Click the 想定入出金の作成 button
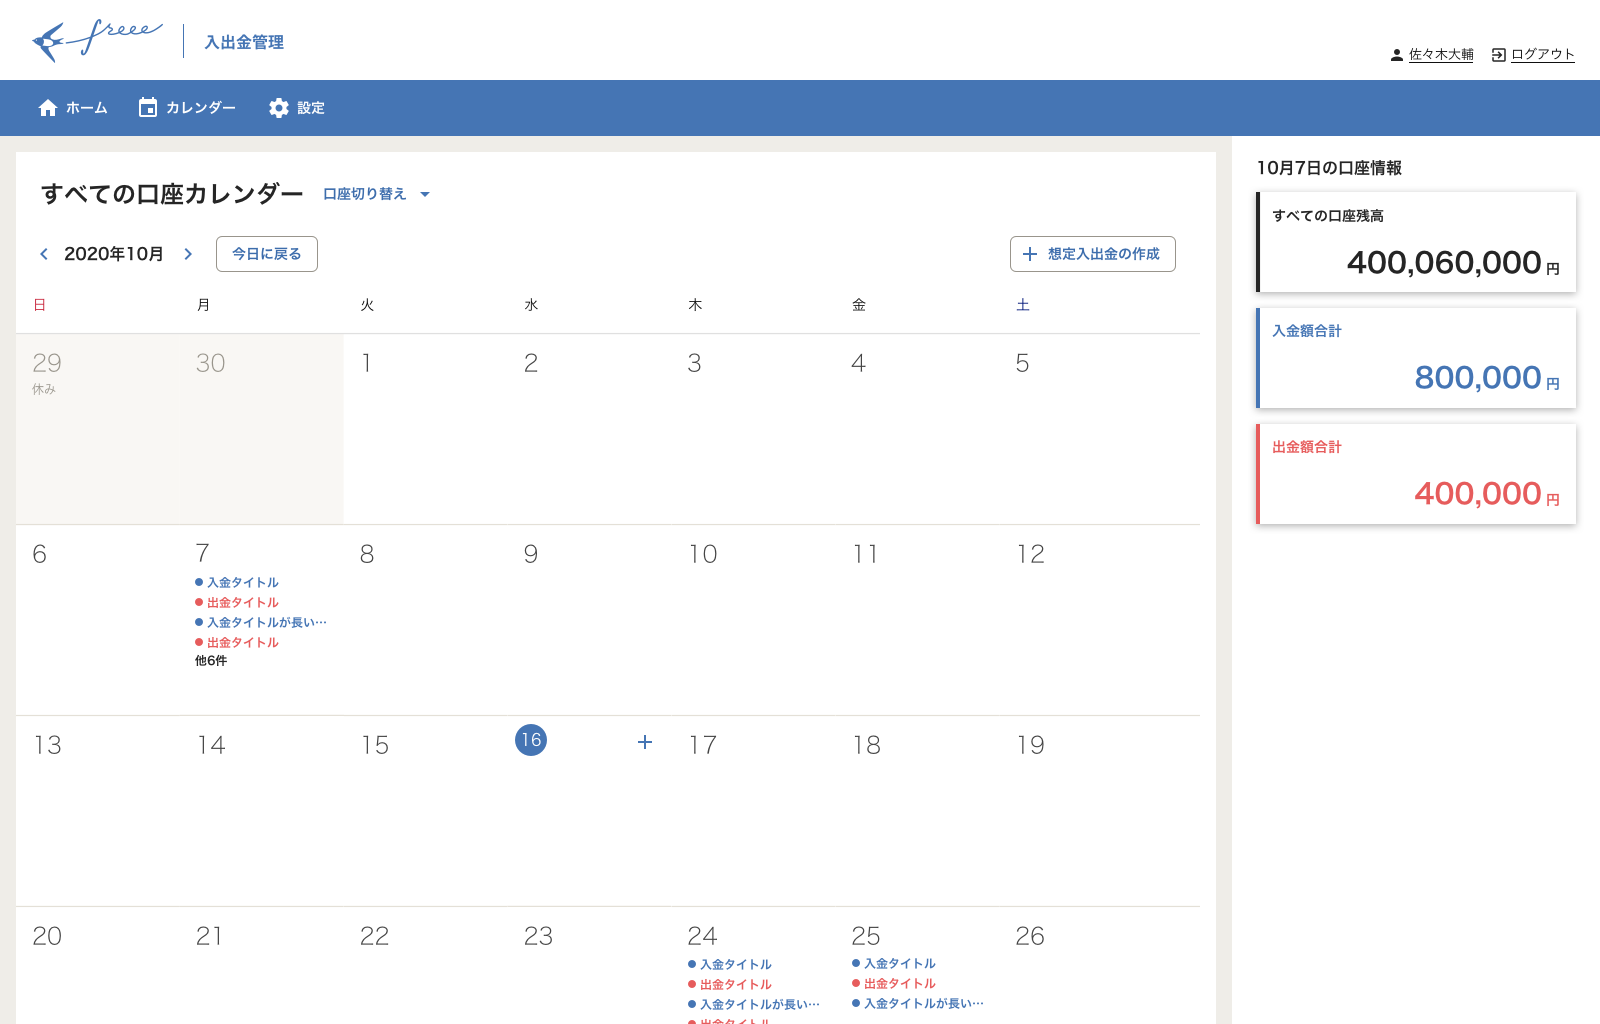The width and height of the screenshot is (1600, 1024). coord(1092,254)
